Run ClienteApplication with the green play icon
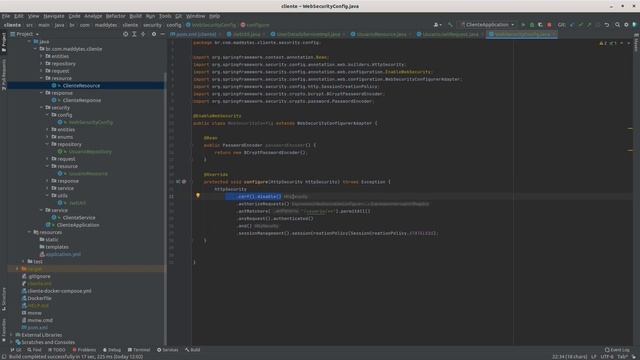 (x=523, y=25)
